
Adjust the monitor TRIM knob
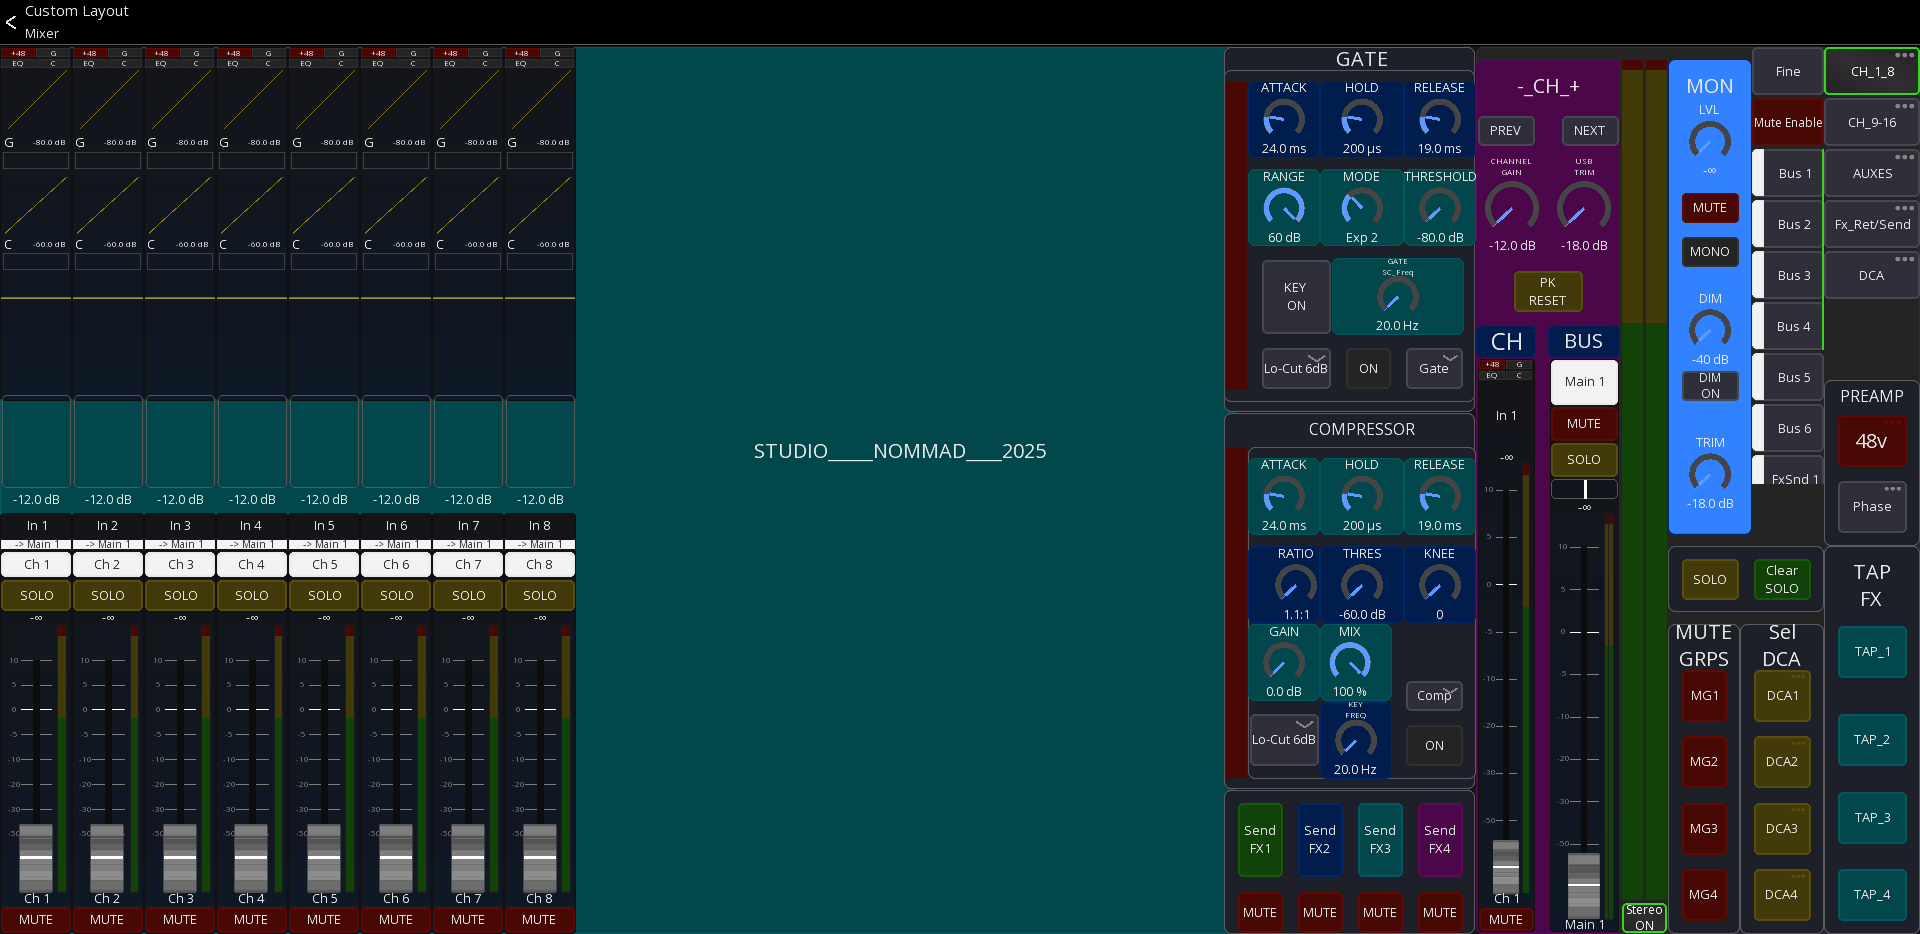(1709, 474)
